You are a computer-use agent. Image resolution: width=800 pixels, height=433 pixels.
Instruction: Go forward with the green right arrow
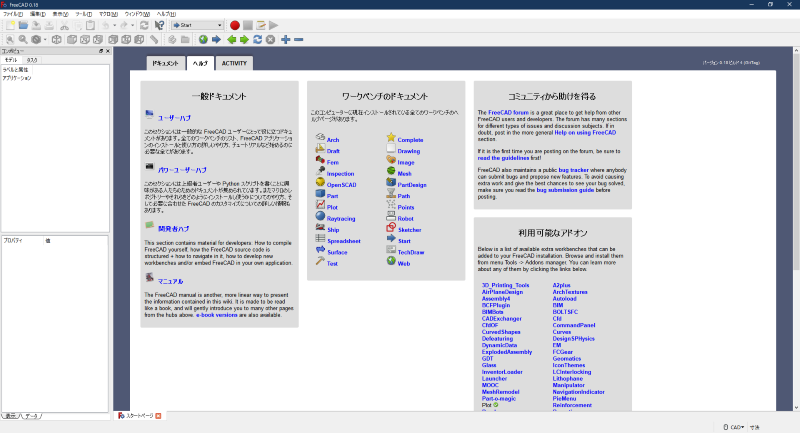pos(244,40)
